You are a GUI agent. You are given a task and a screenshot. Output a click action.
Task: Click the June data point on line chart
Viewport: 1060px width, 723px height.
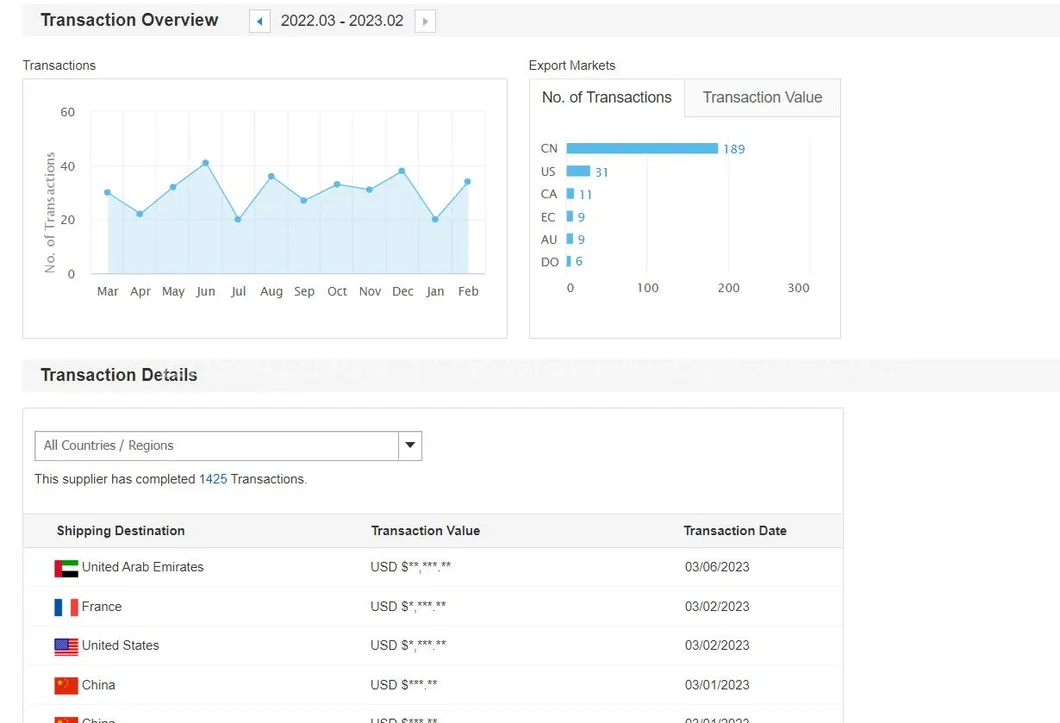(205, 163)
